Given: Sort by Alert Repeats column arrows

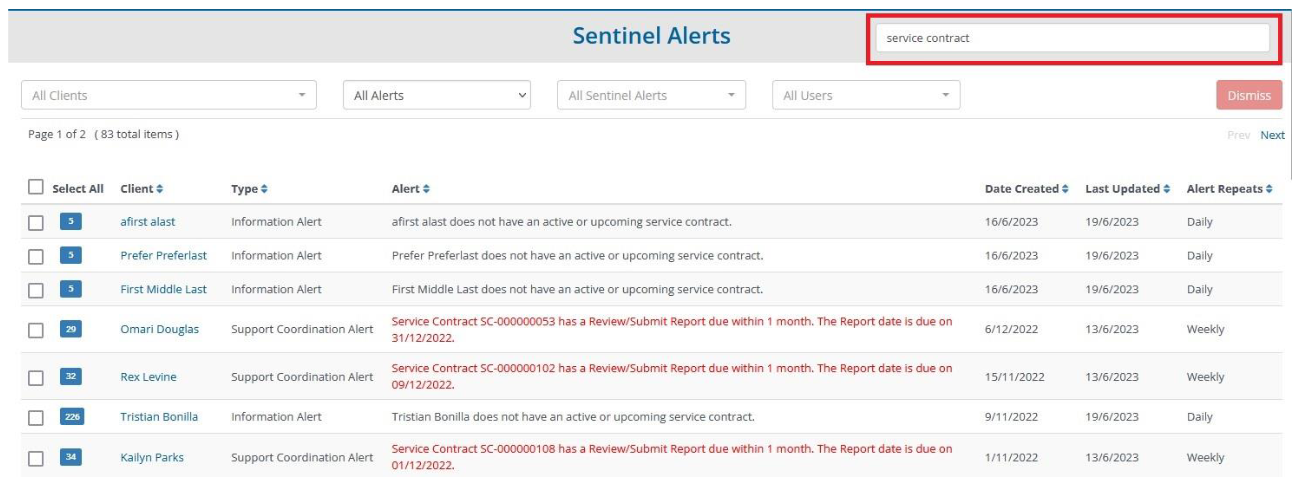Looking at the screenshot, I should coord(1269,189).
